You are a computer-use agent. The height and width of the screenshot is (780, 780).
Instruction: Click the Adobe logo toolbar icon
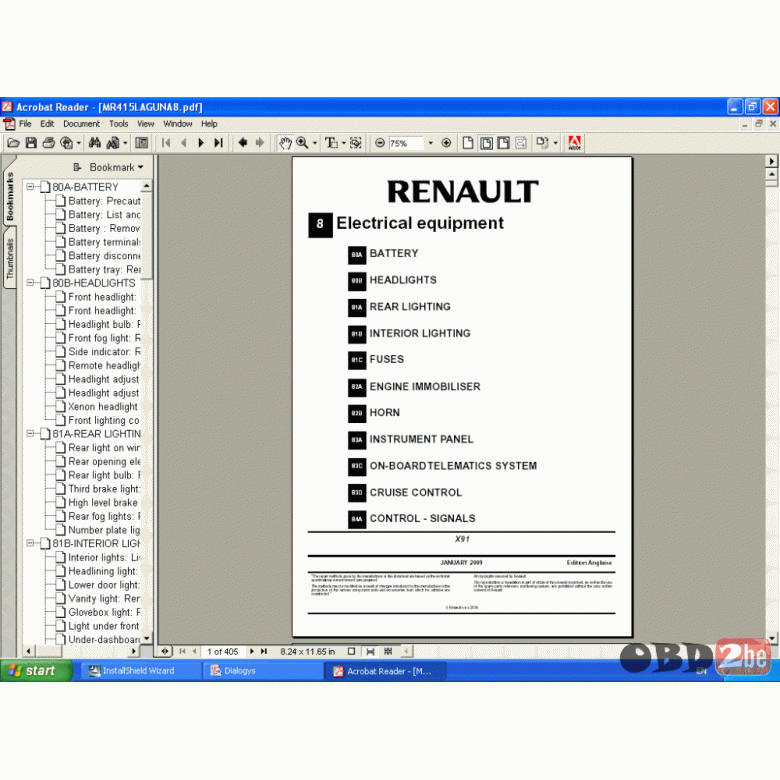[575, 143]
